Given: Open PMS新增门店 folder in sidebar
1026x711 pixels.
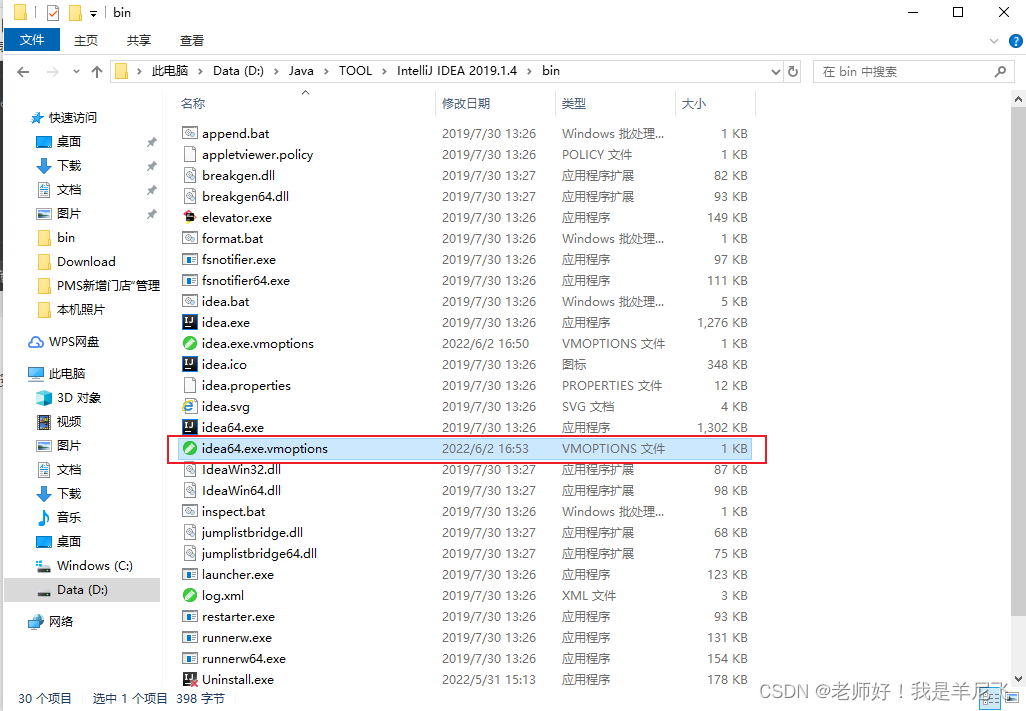Looking at the screenshot, I should point(99,285).
